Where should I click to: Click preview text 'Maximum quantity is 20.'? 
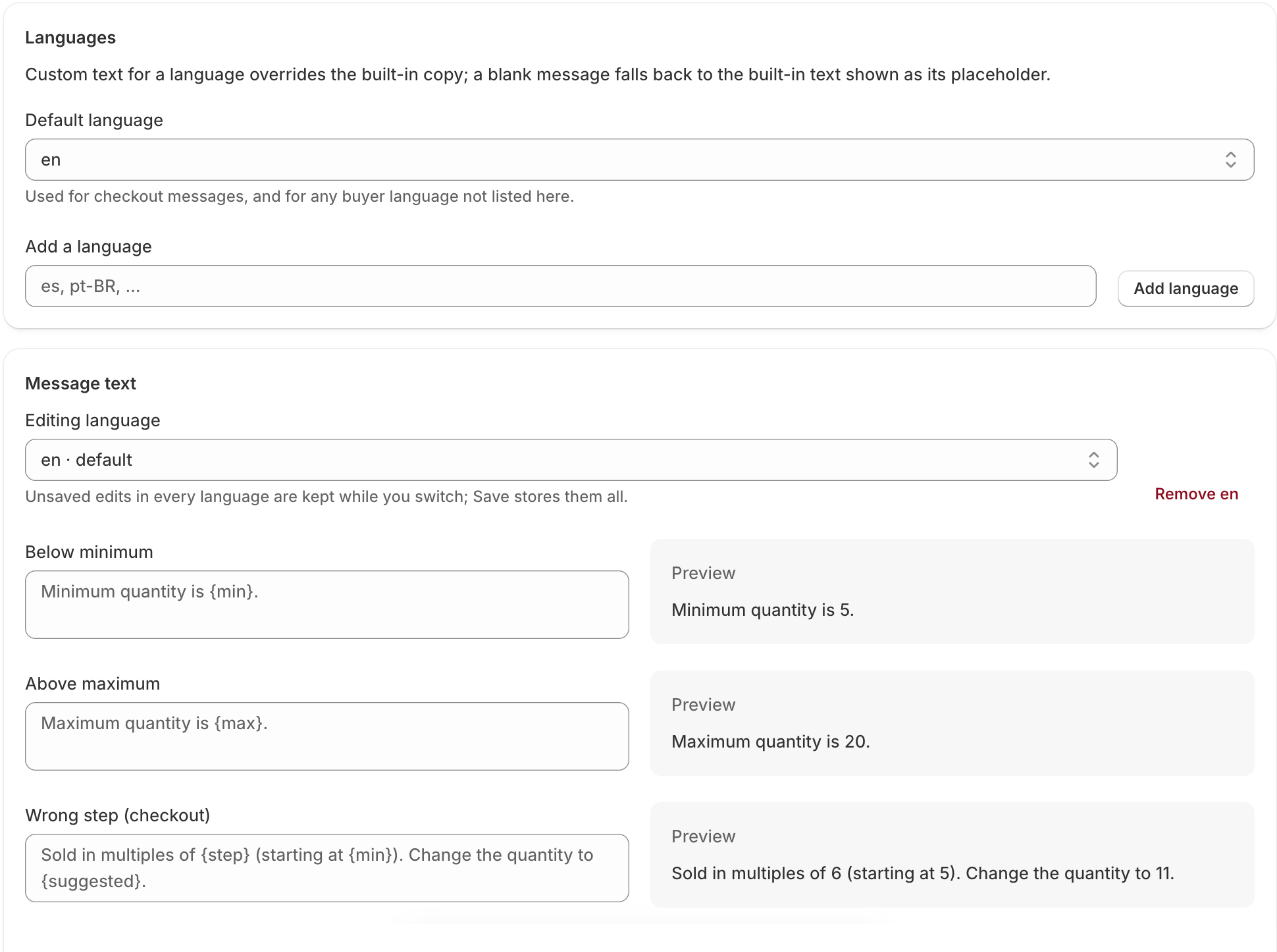[x=771, y=742]
